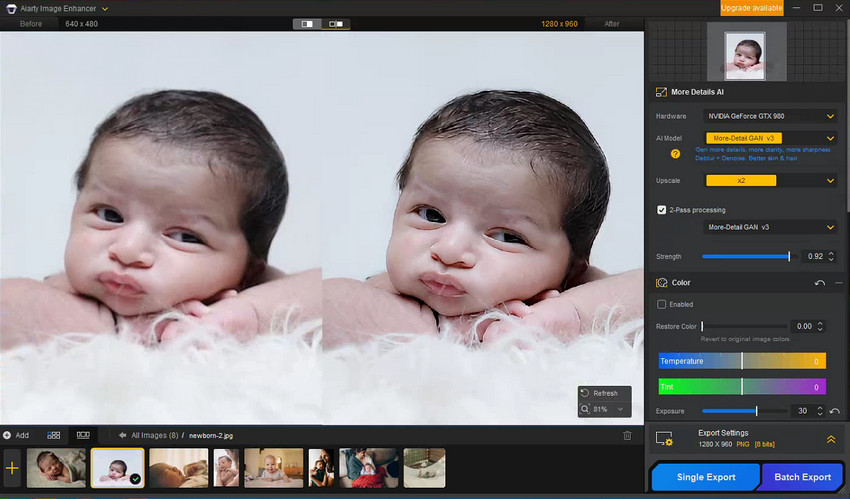Click the Restore Color value field 0.00
Image resolution: width=850 pixels, height=499 pixels.
pyautogui.click(x=803, y=326)
